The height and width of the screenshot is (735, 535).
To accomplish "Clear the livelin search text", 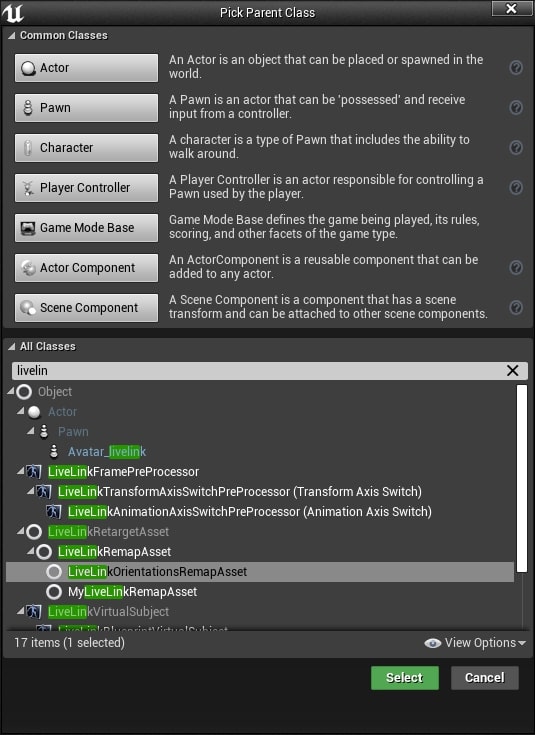I will tap(512, 370).
